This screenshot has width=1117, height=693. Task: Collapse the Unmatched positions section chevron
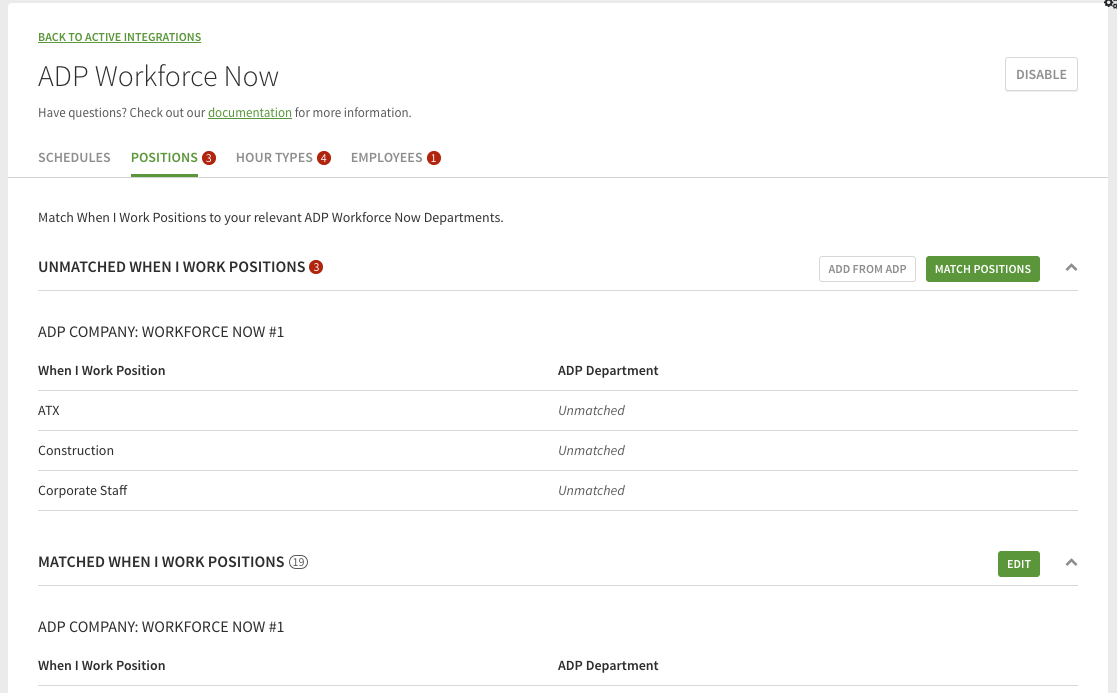1071,268
